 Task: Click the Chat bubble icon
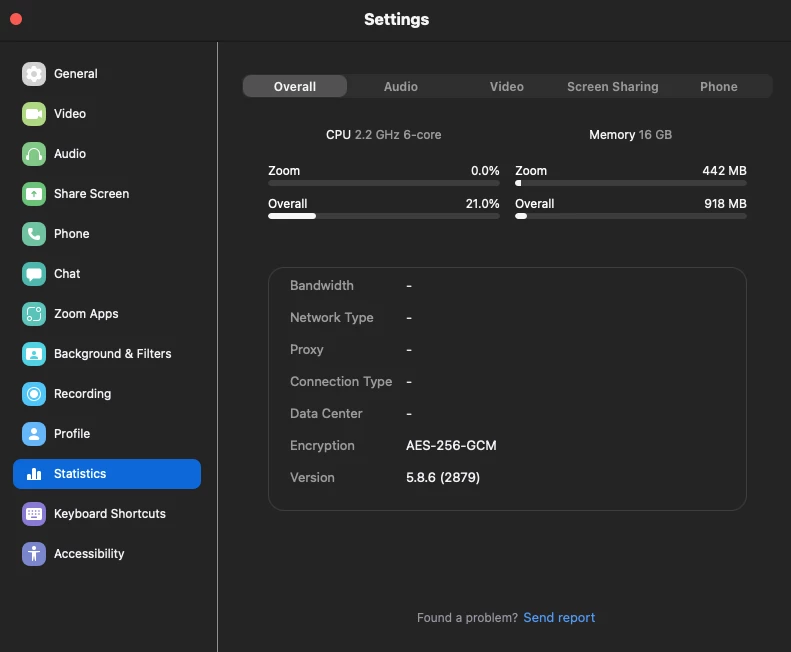(x=34, y=274)
